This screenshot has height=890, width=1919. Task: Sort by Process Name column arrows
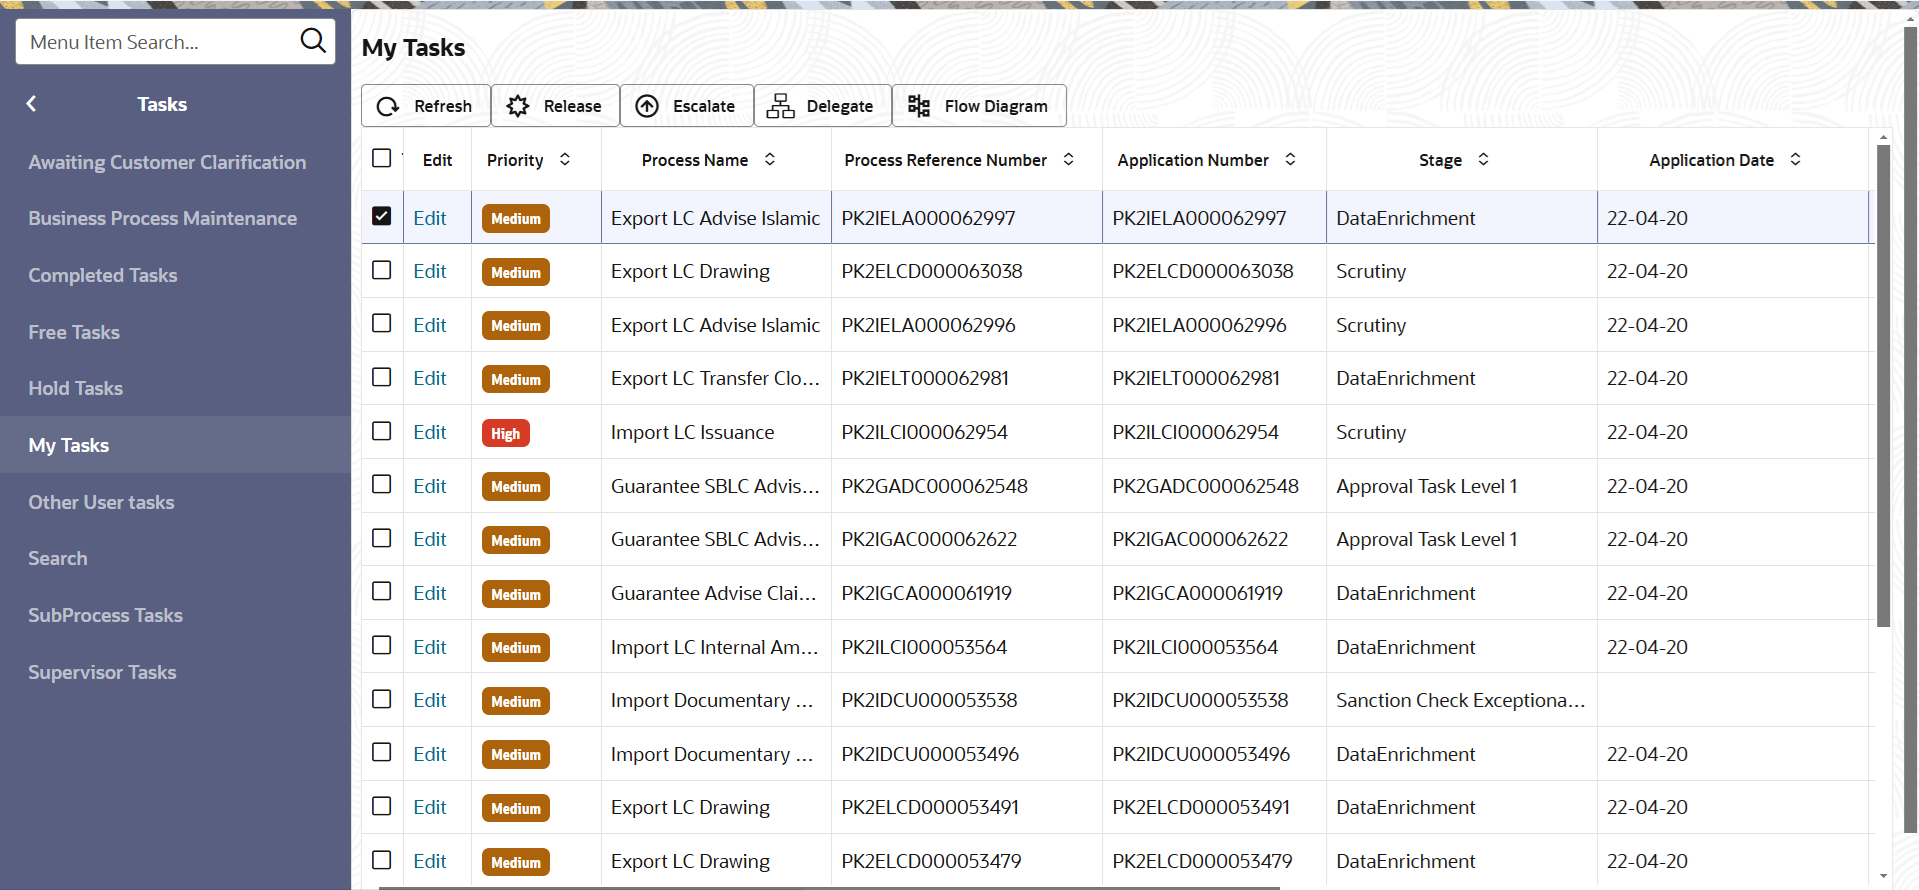point(770,159)
